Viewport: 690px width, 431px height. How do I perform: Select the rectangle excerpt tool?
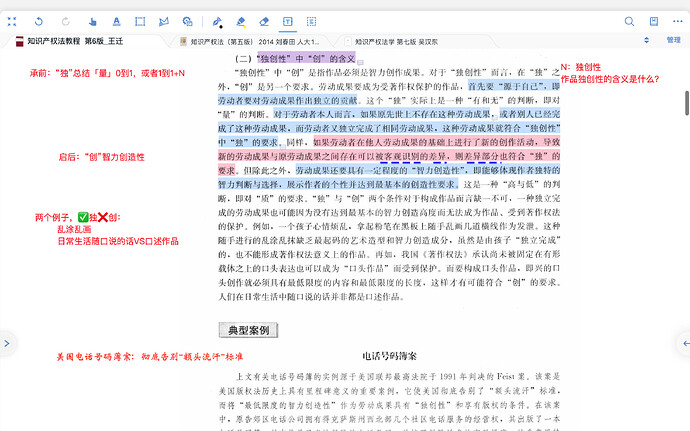140,22
